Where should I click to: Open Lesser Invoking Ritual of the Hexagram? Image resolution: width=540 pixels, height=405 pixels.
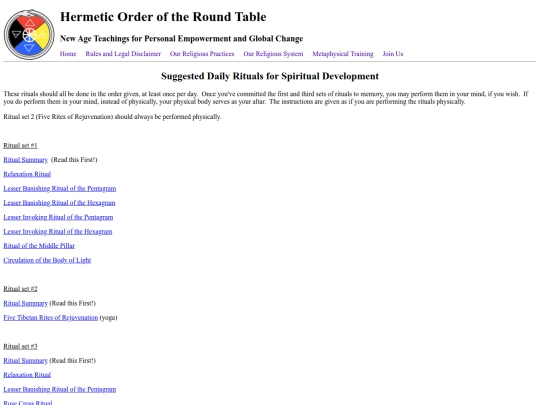coord(58,231)
